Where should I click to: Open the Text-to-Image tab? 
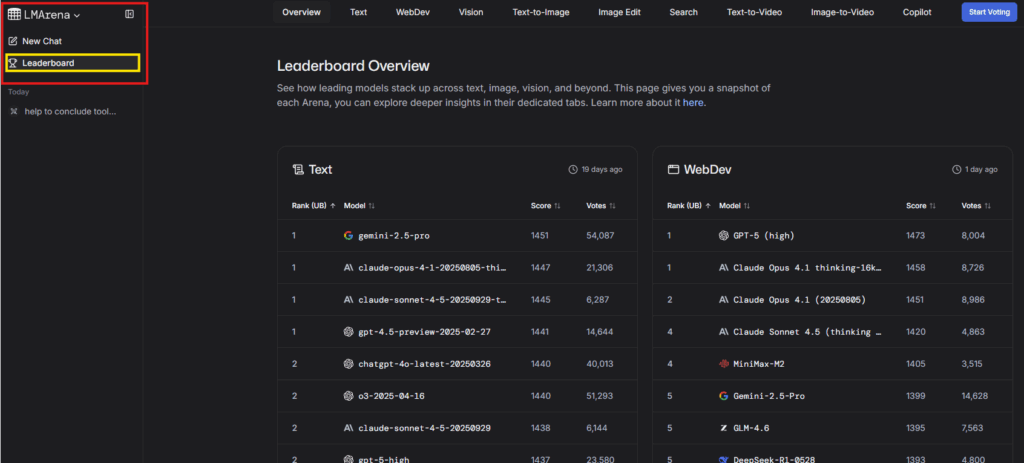pos(541,12)
